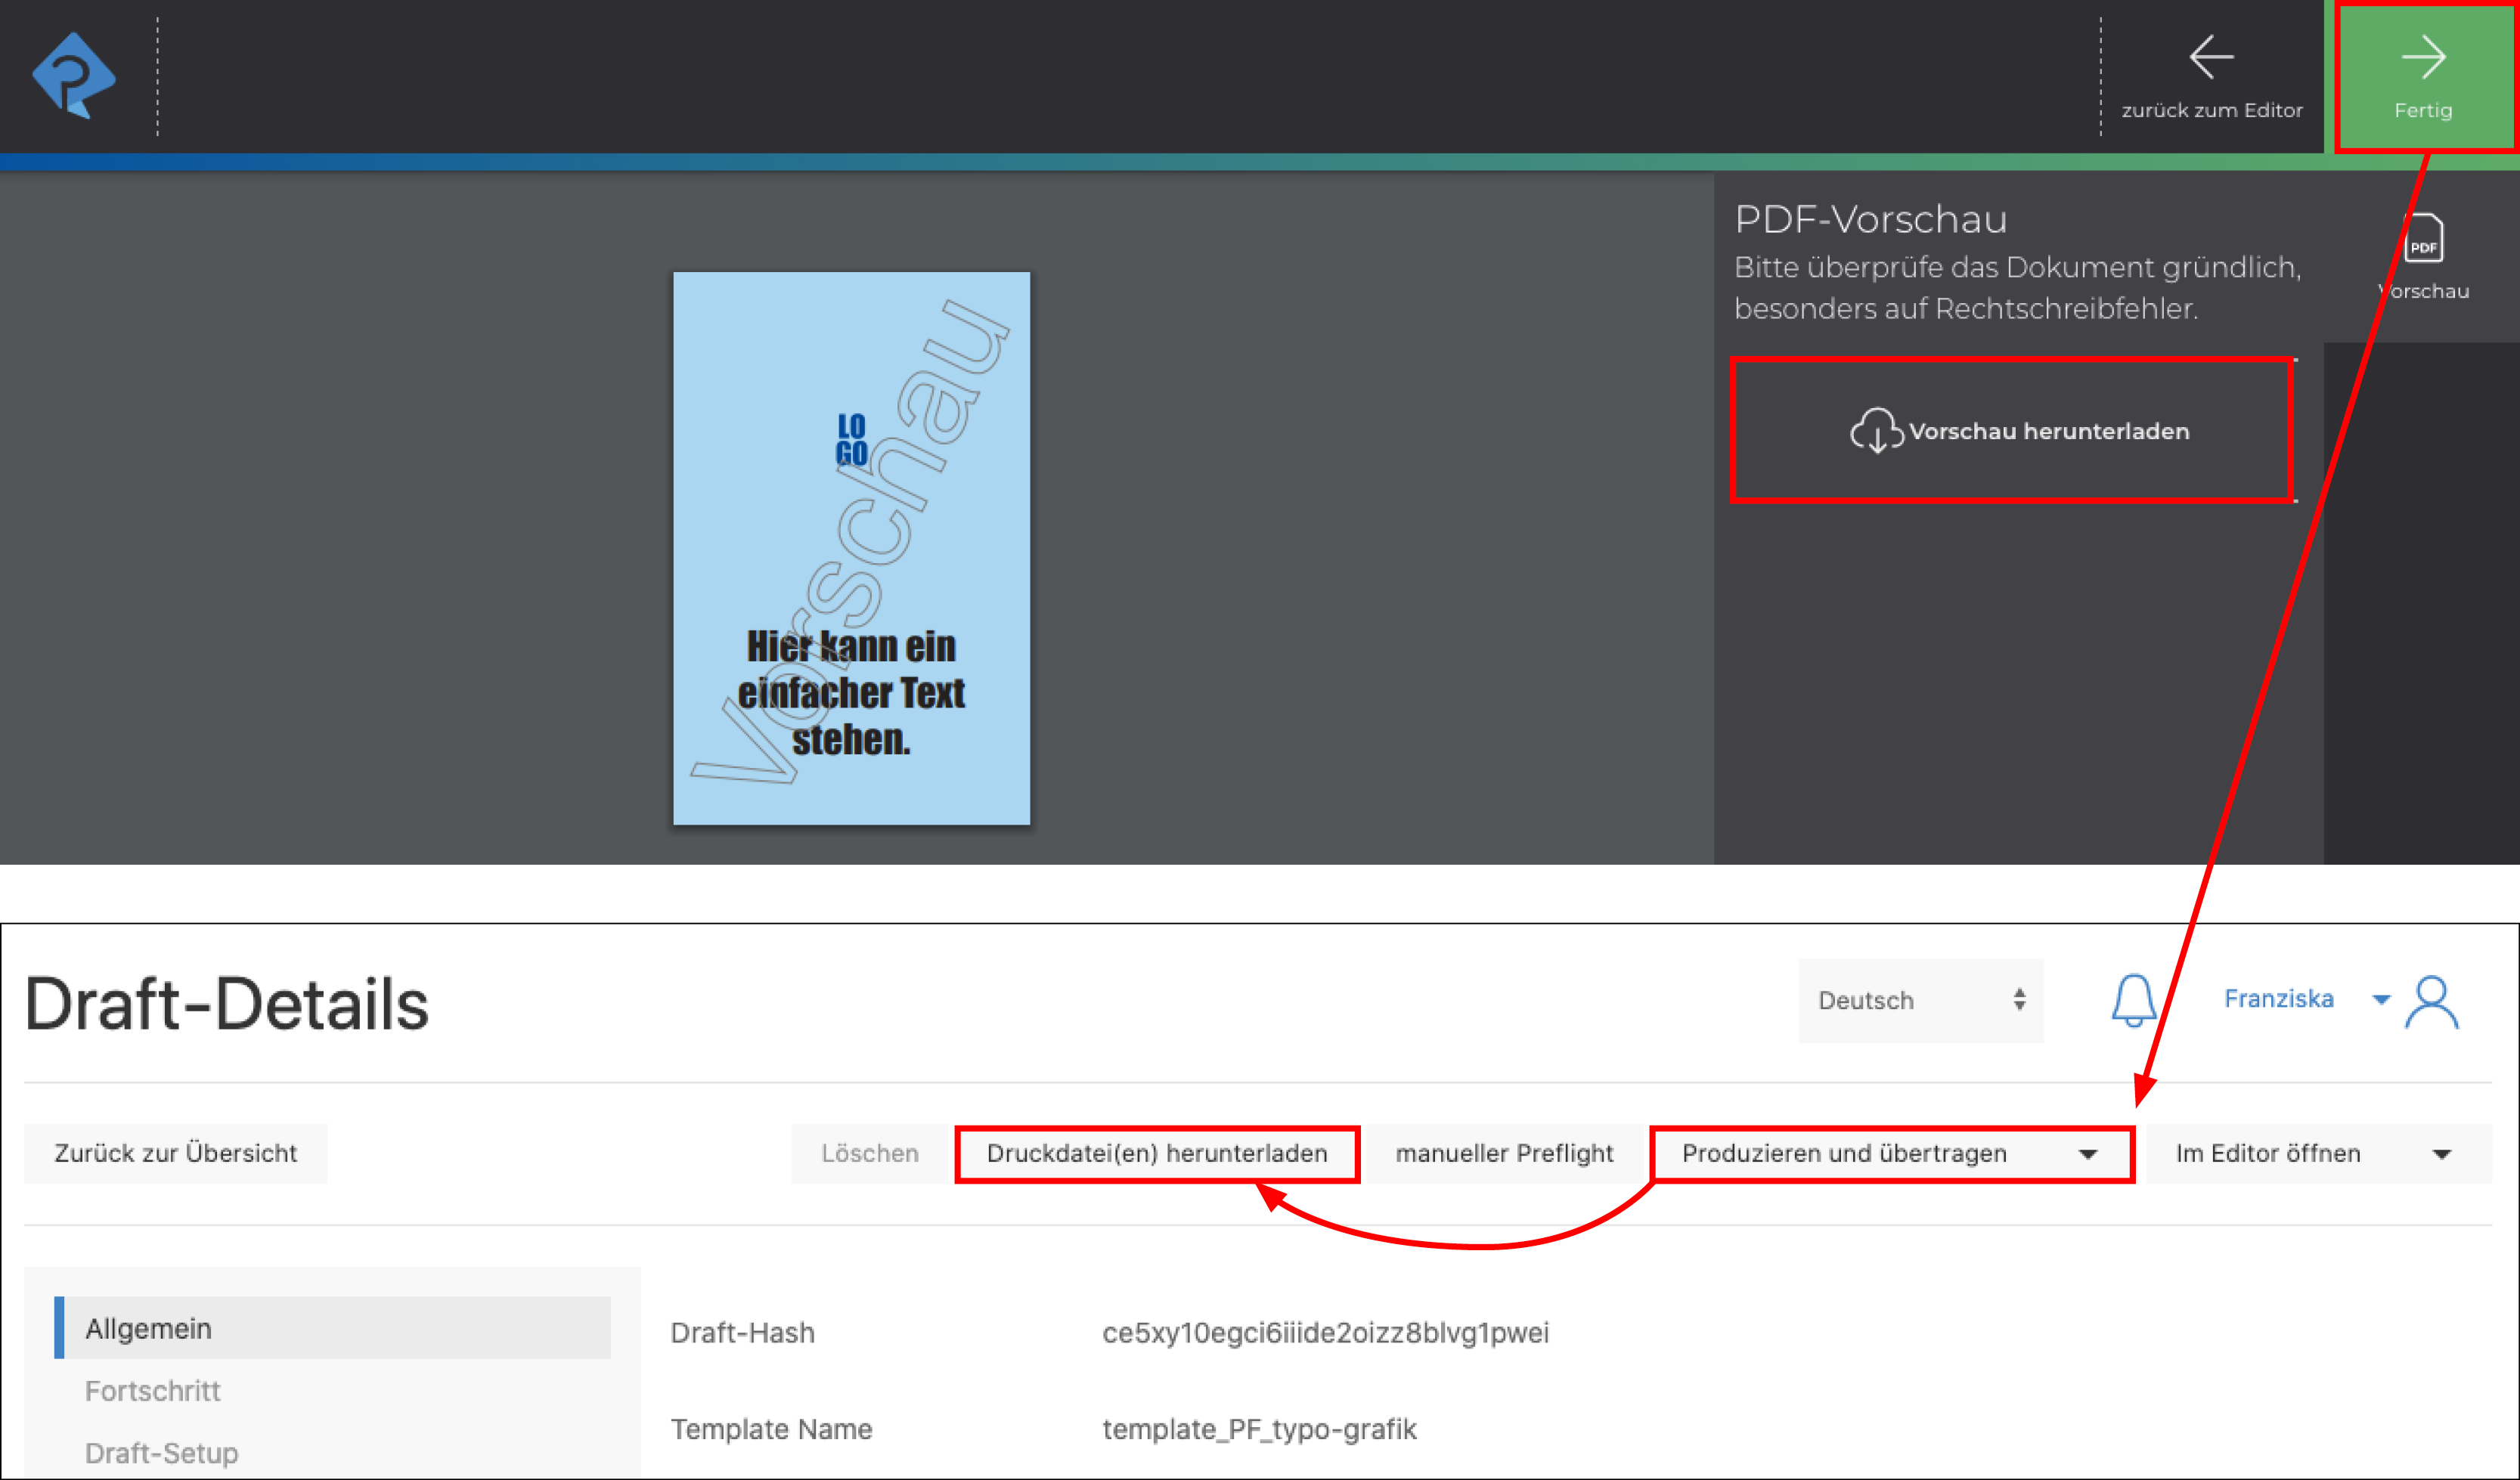
Task: Click 'Zurück zur Übersicht' button
Action: tap(175, 1153)
